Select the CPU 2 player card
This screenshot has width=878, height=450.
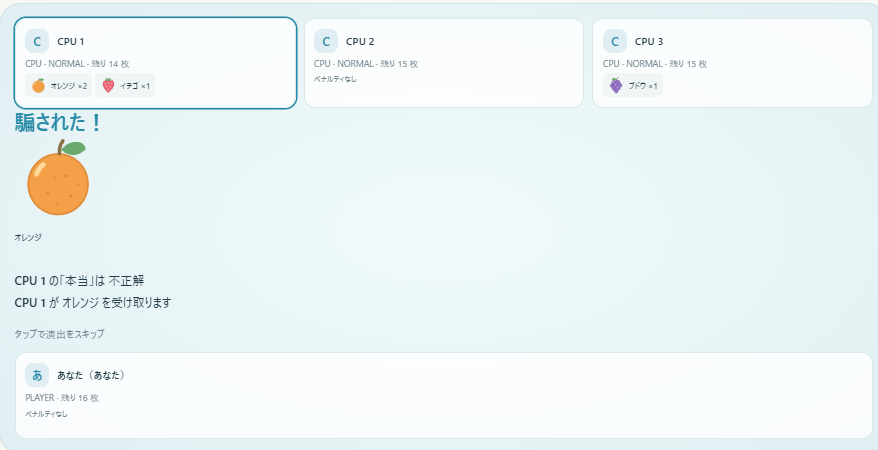(x=444, y=63)
